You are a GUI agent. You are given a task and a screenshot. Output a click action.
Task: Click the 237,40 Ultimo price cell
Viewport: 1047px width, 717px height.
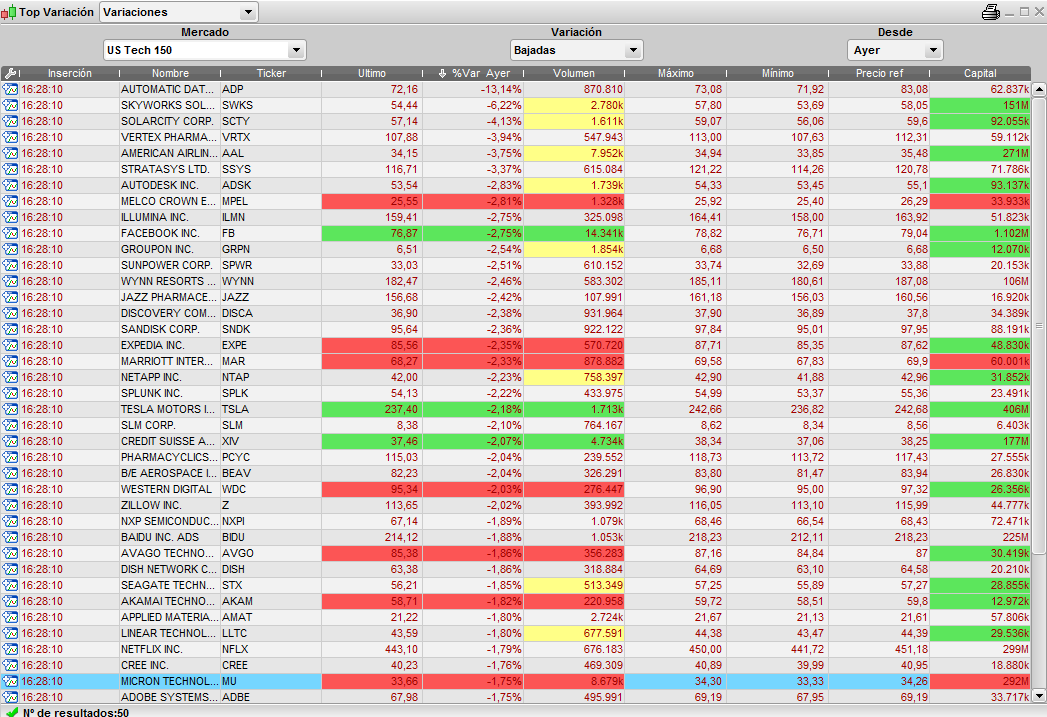click(x=372, y=410)
